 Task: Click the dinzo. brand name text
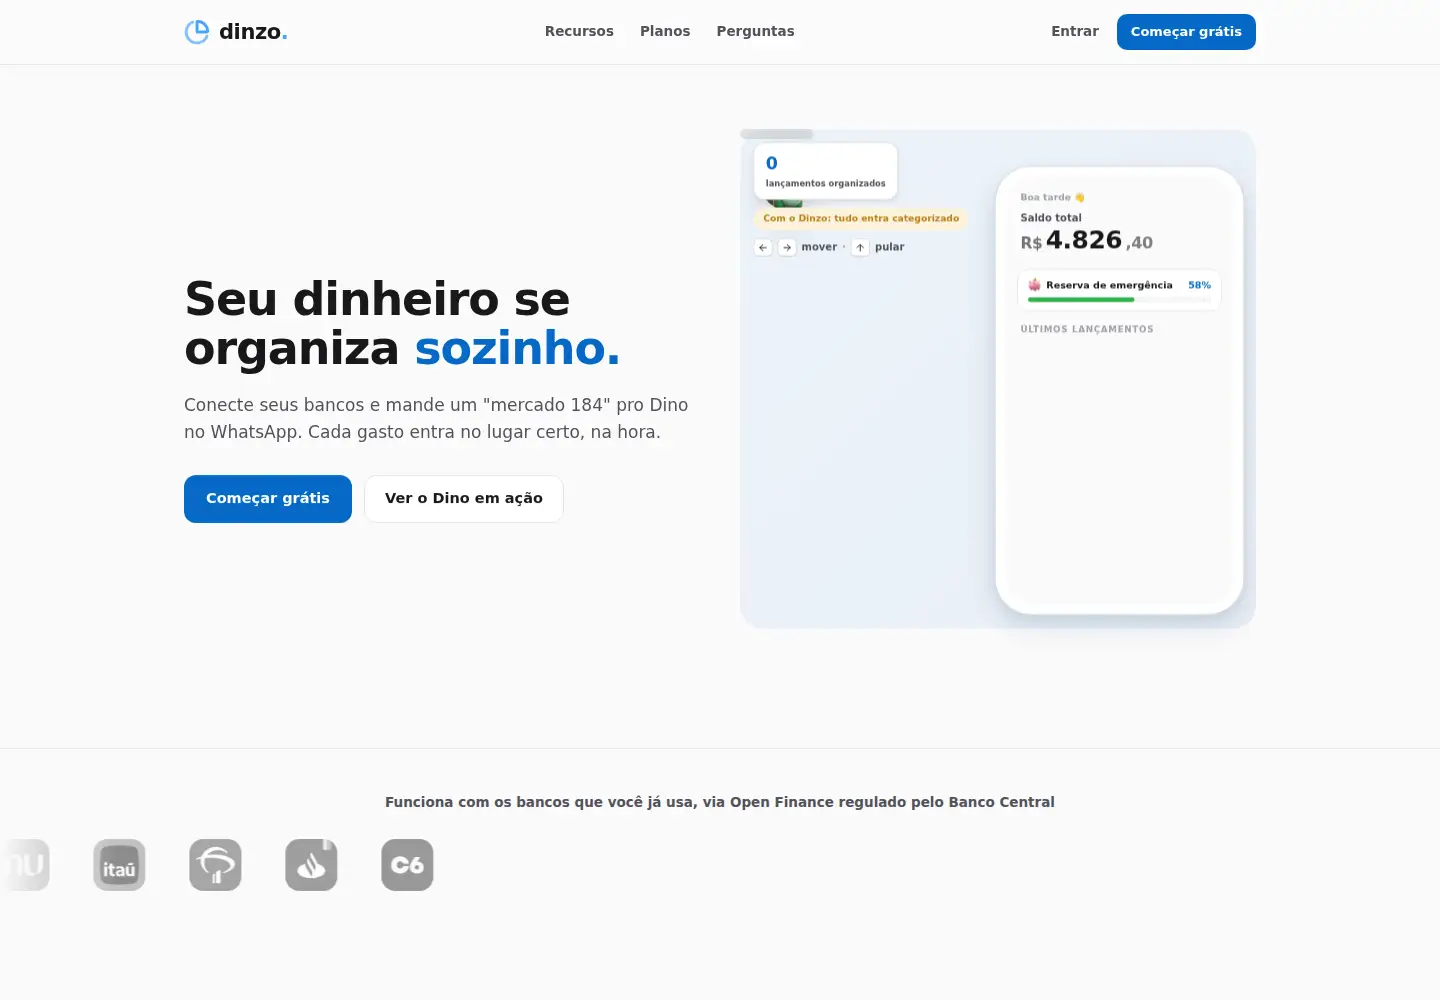pos(253,32)
